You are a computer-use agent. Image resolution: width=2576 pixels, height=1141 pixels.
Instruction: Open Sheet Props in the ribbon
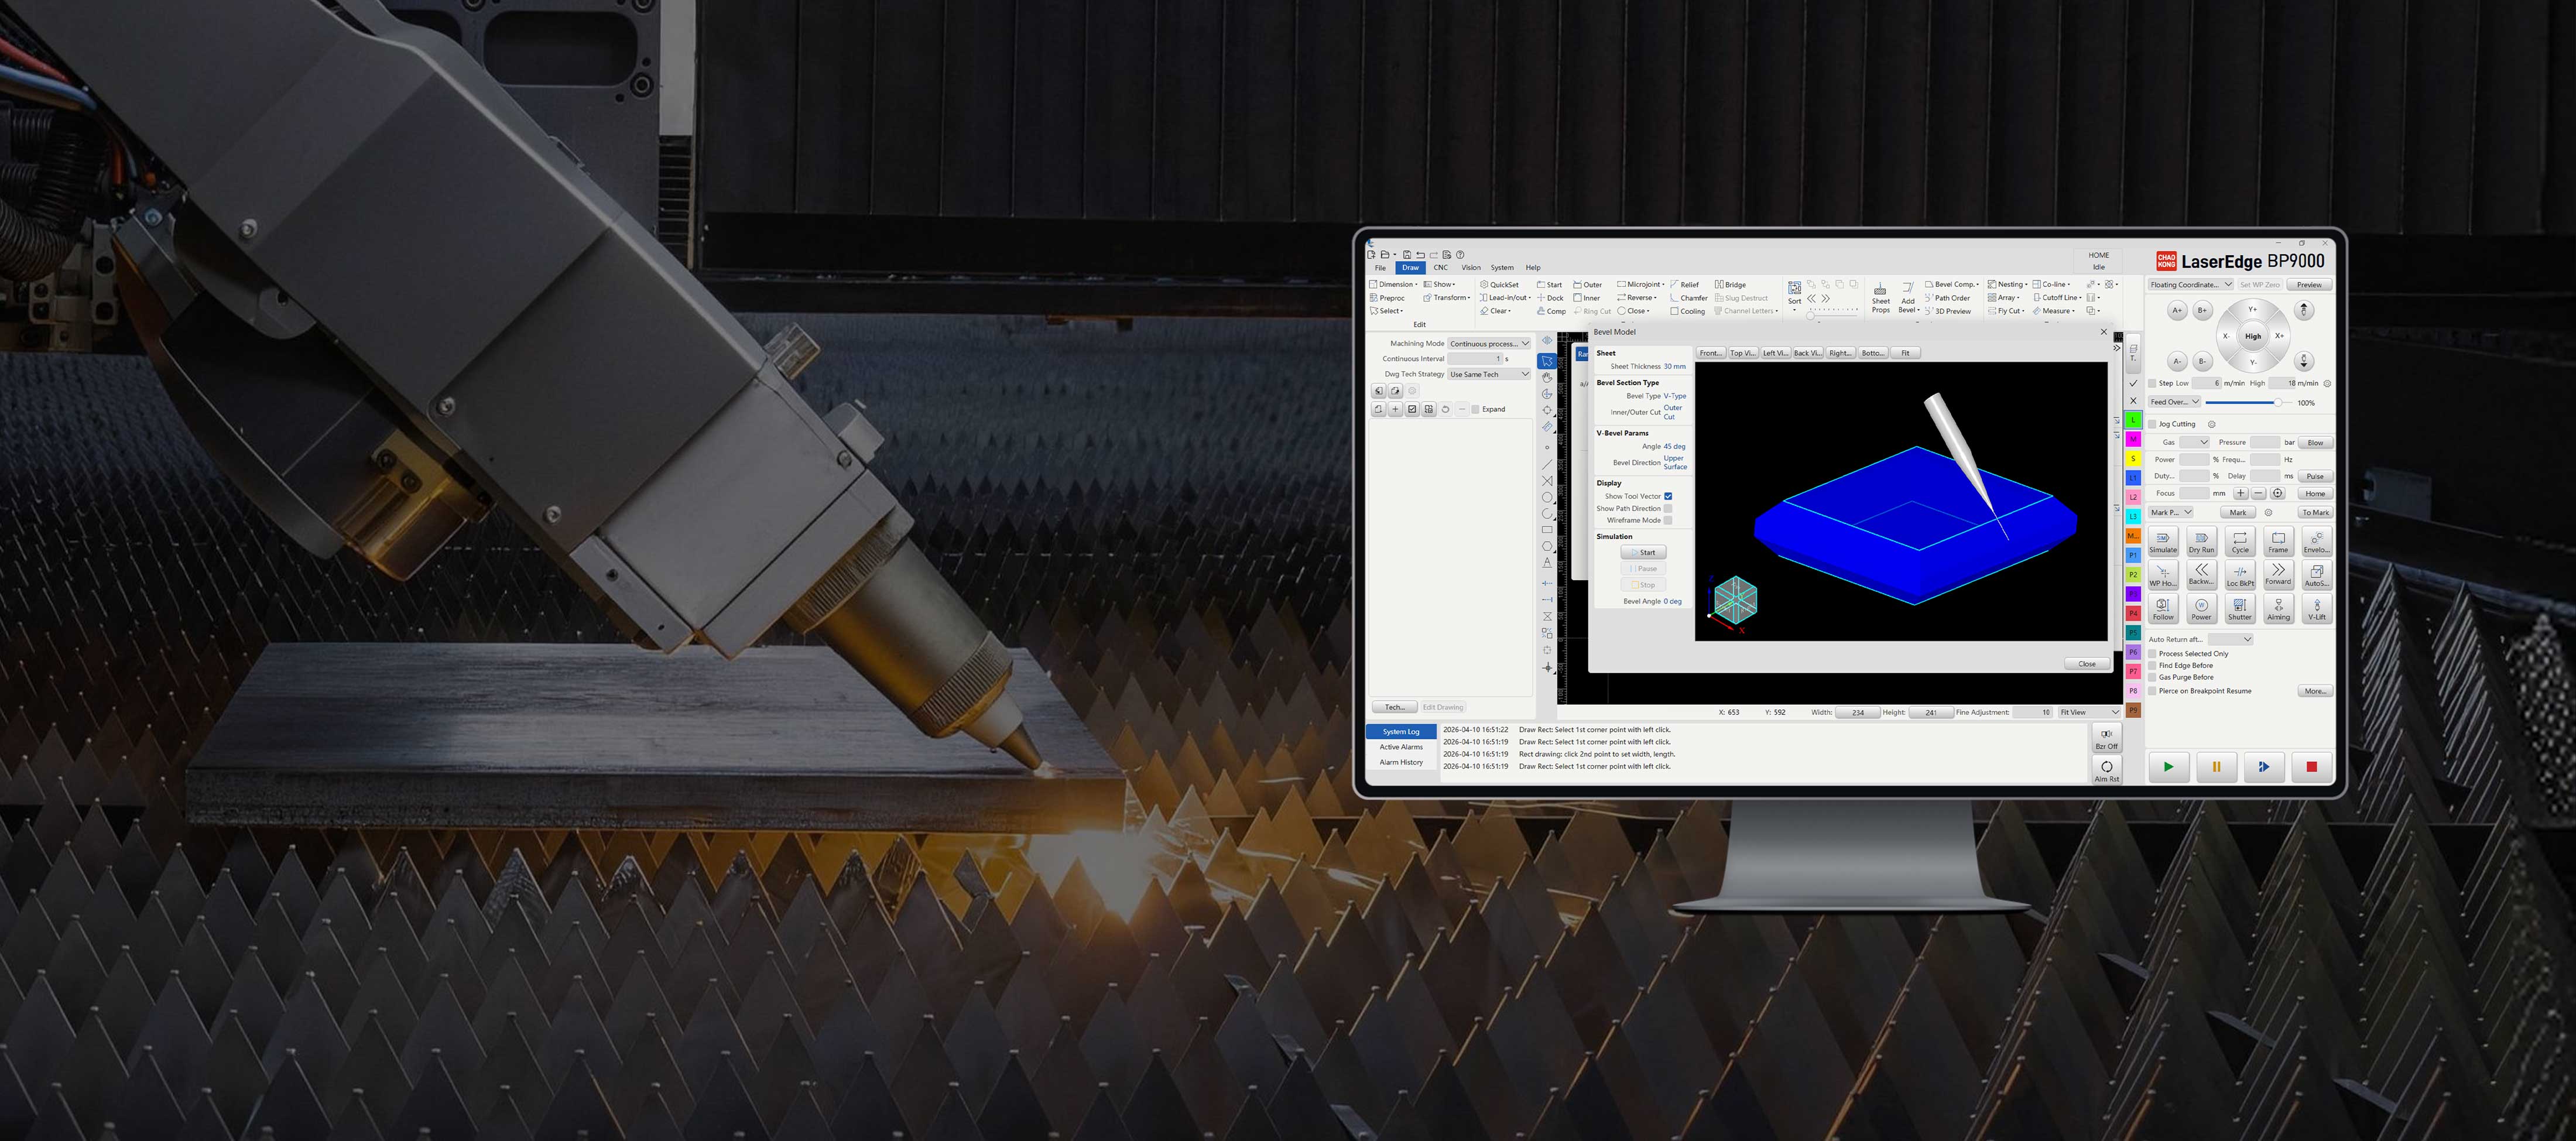1880,296
